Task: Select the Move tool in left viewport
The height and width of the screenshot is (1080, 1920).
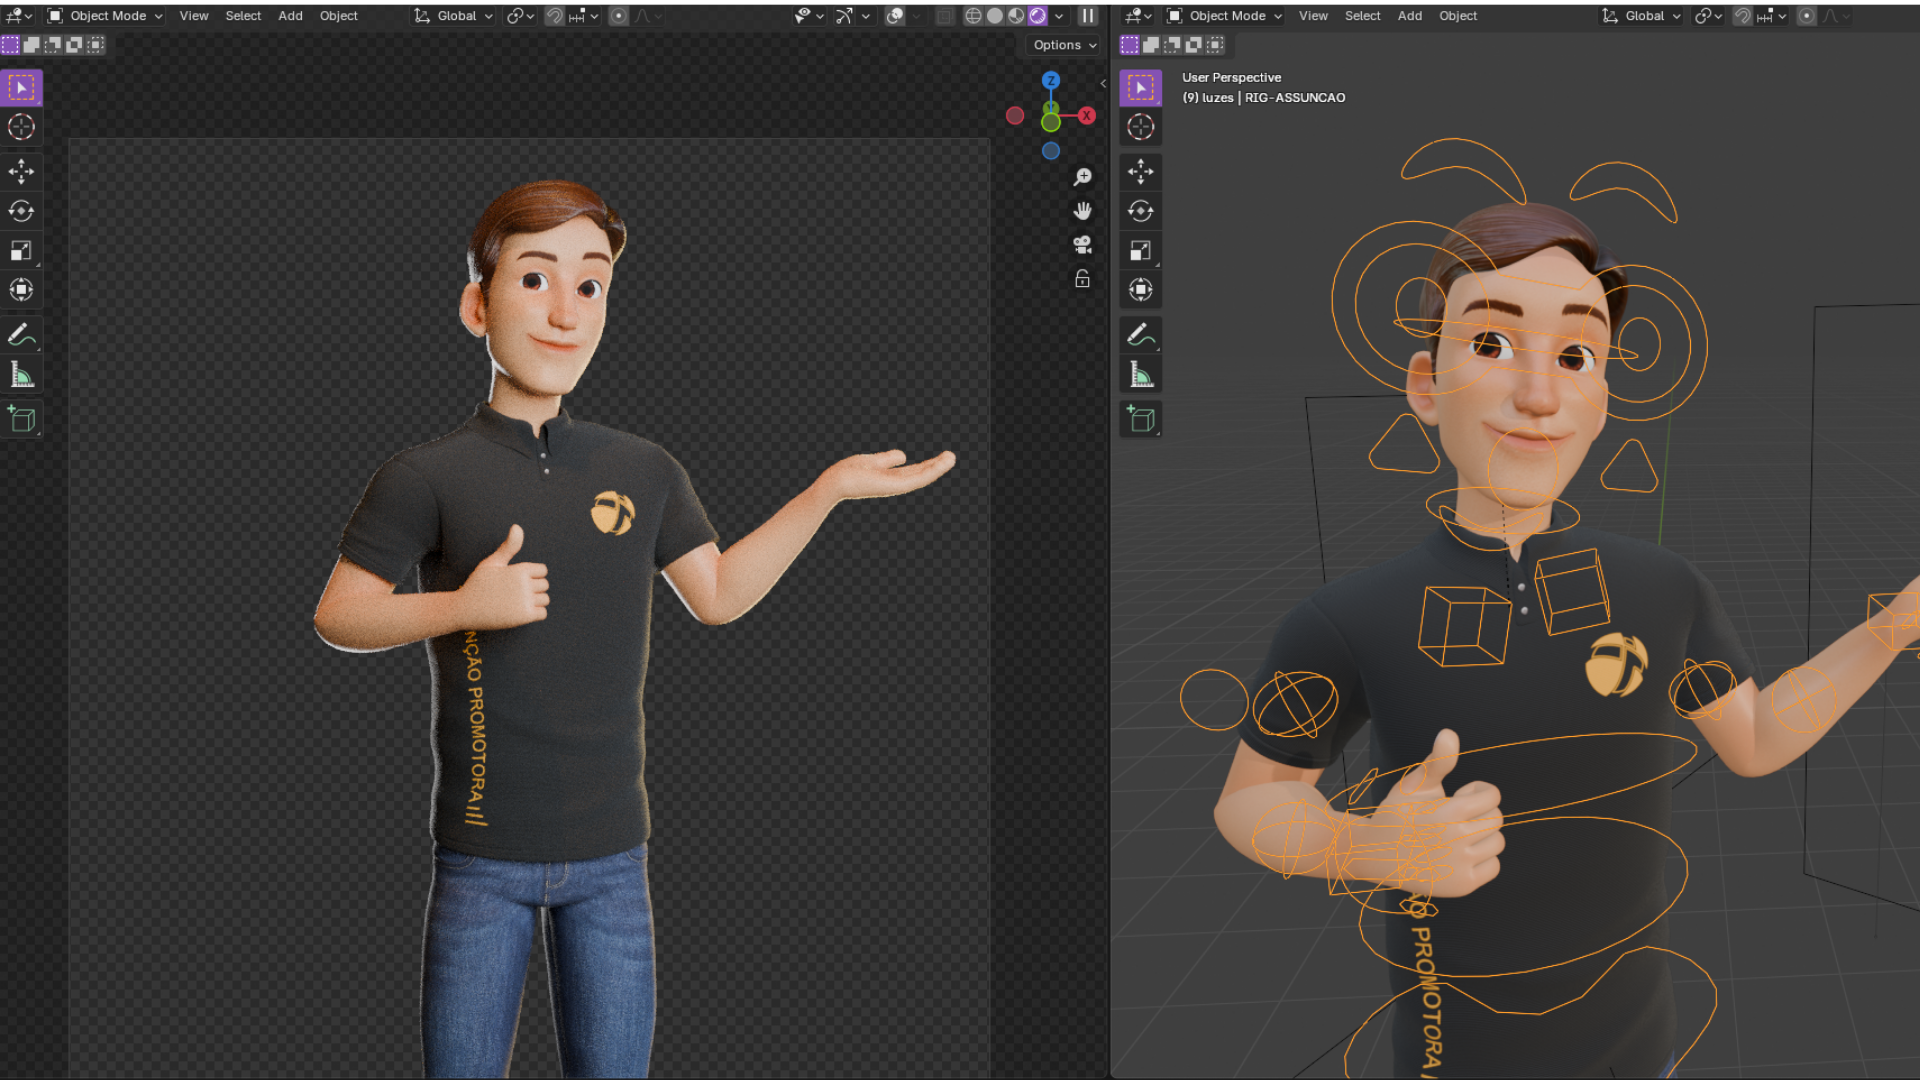Action: (x=21, y=171)
